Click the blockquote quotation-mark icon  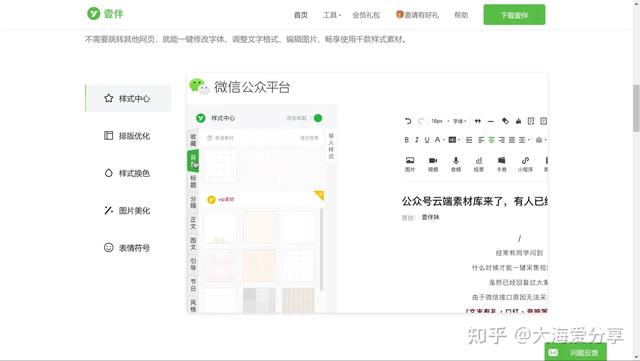click(x=478, y=121)
